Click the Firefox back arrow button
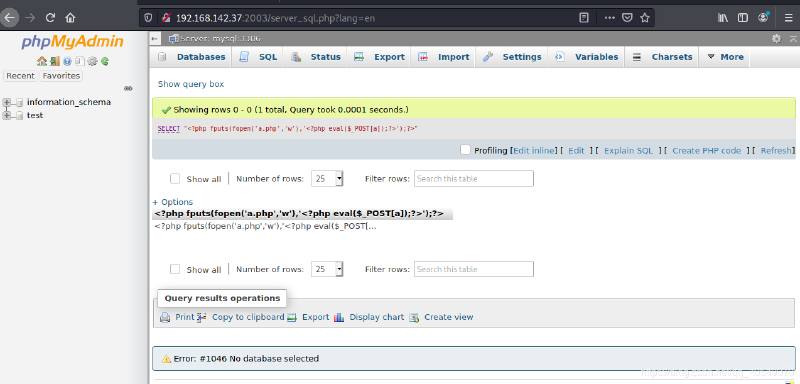Image resolution: width=800 pixels, height=384 pixels. tap(10, 18)
